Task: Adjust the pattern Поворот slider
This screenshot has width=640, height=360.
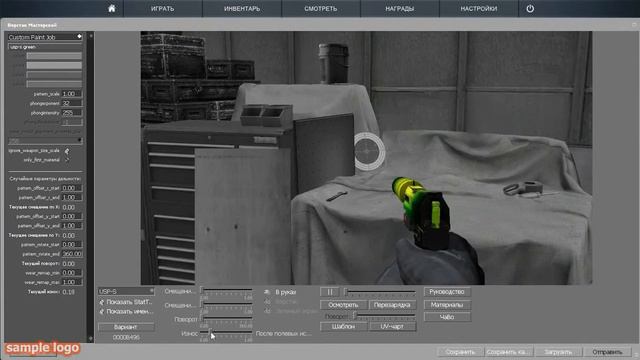Action: (x=227, y=318)
